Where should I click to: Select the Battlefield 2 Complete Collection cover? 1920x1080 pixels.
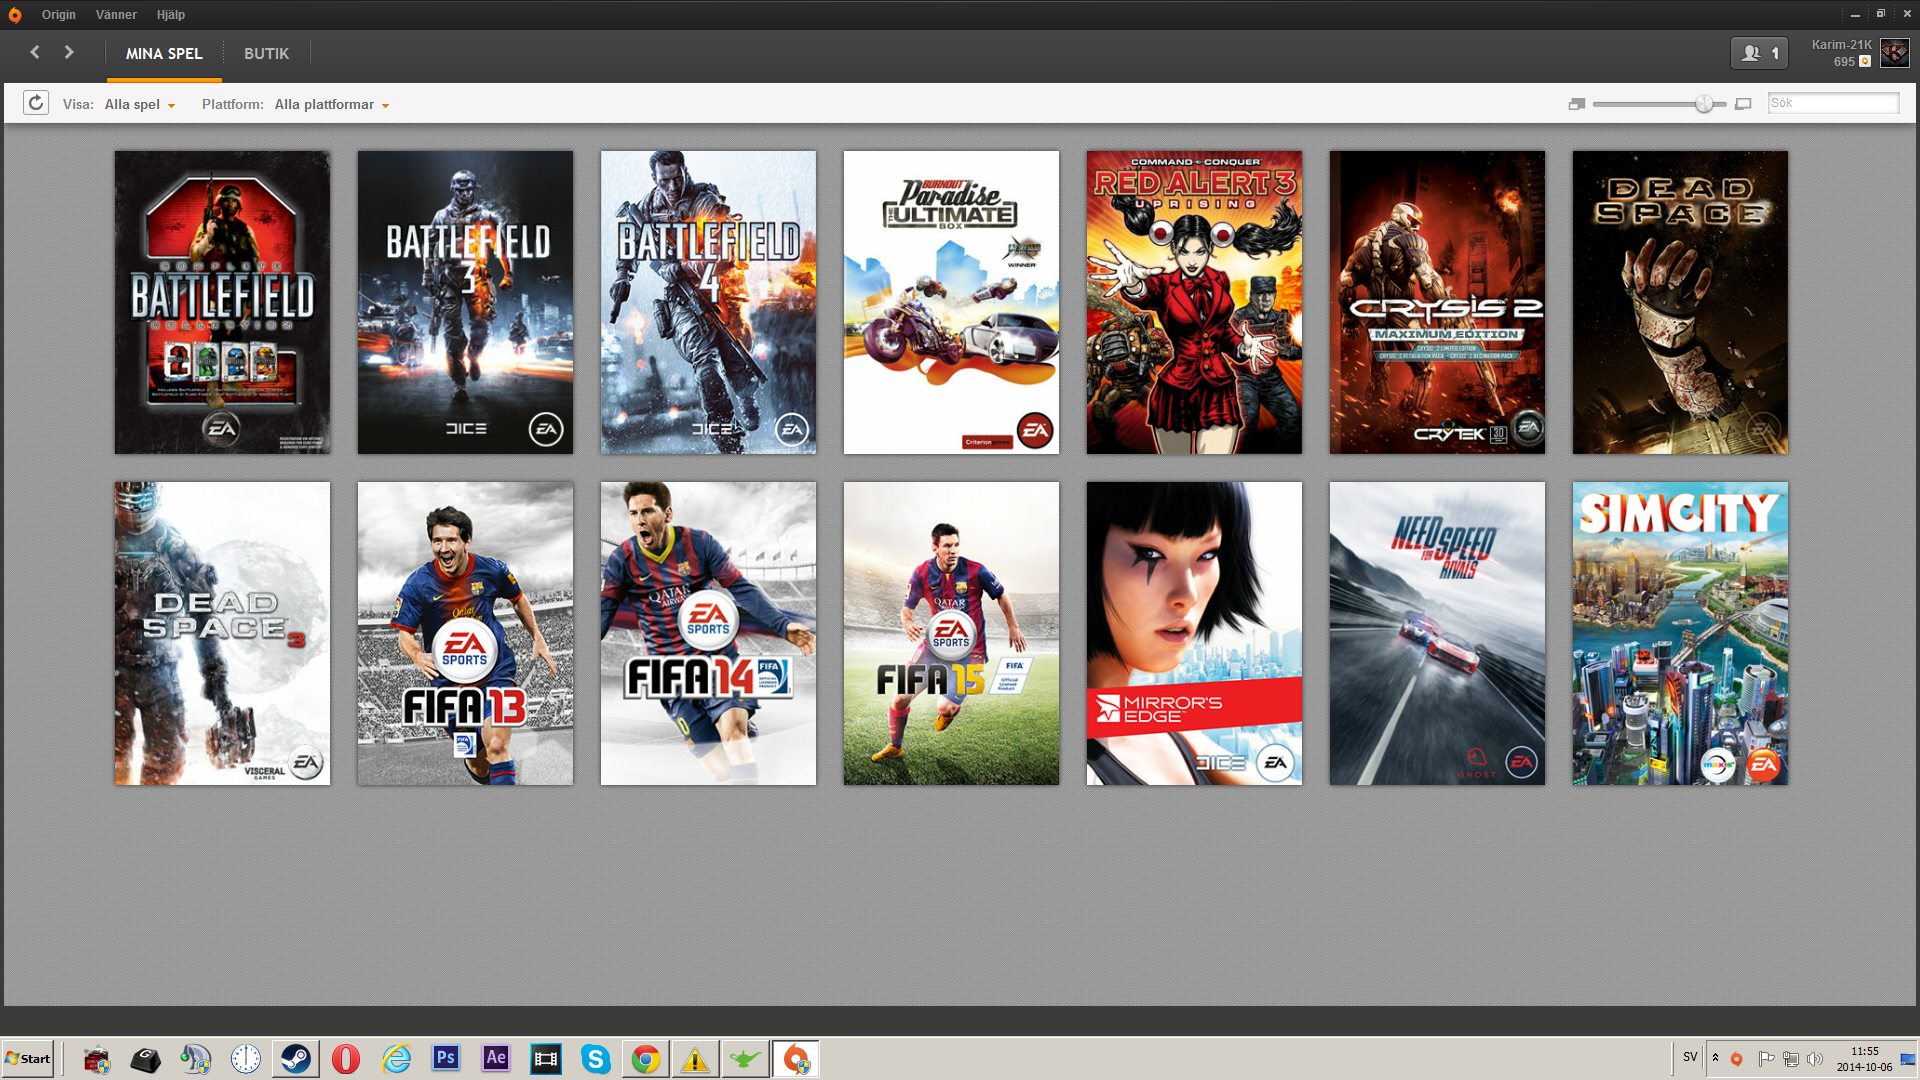coord(222,302)
